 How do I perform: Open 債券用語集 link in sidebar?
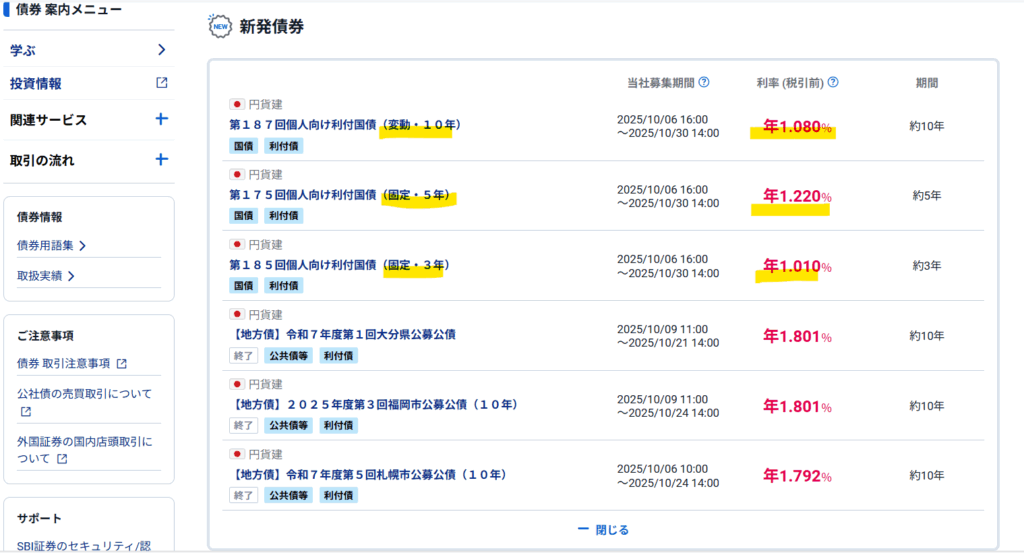[x=51, y=245]
